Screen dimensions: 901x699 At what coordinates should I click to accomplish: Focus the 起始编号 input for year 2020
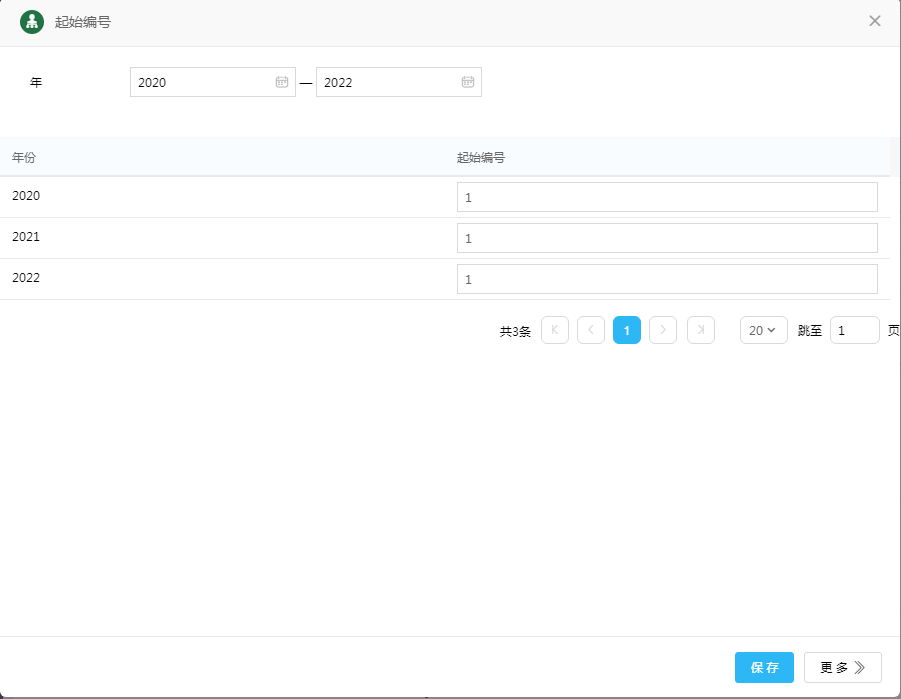pyautogui.click(x=666, y=197)
